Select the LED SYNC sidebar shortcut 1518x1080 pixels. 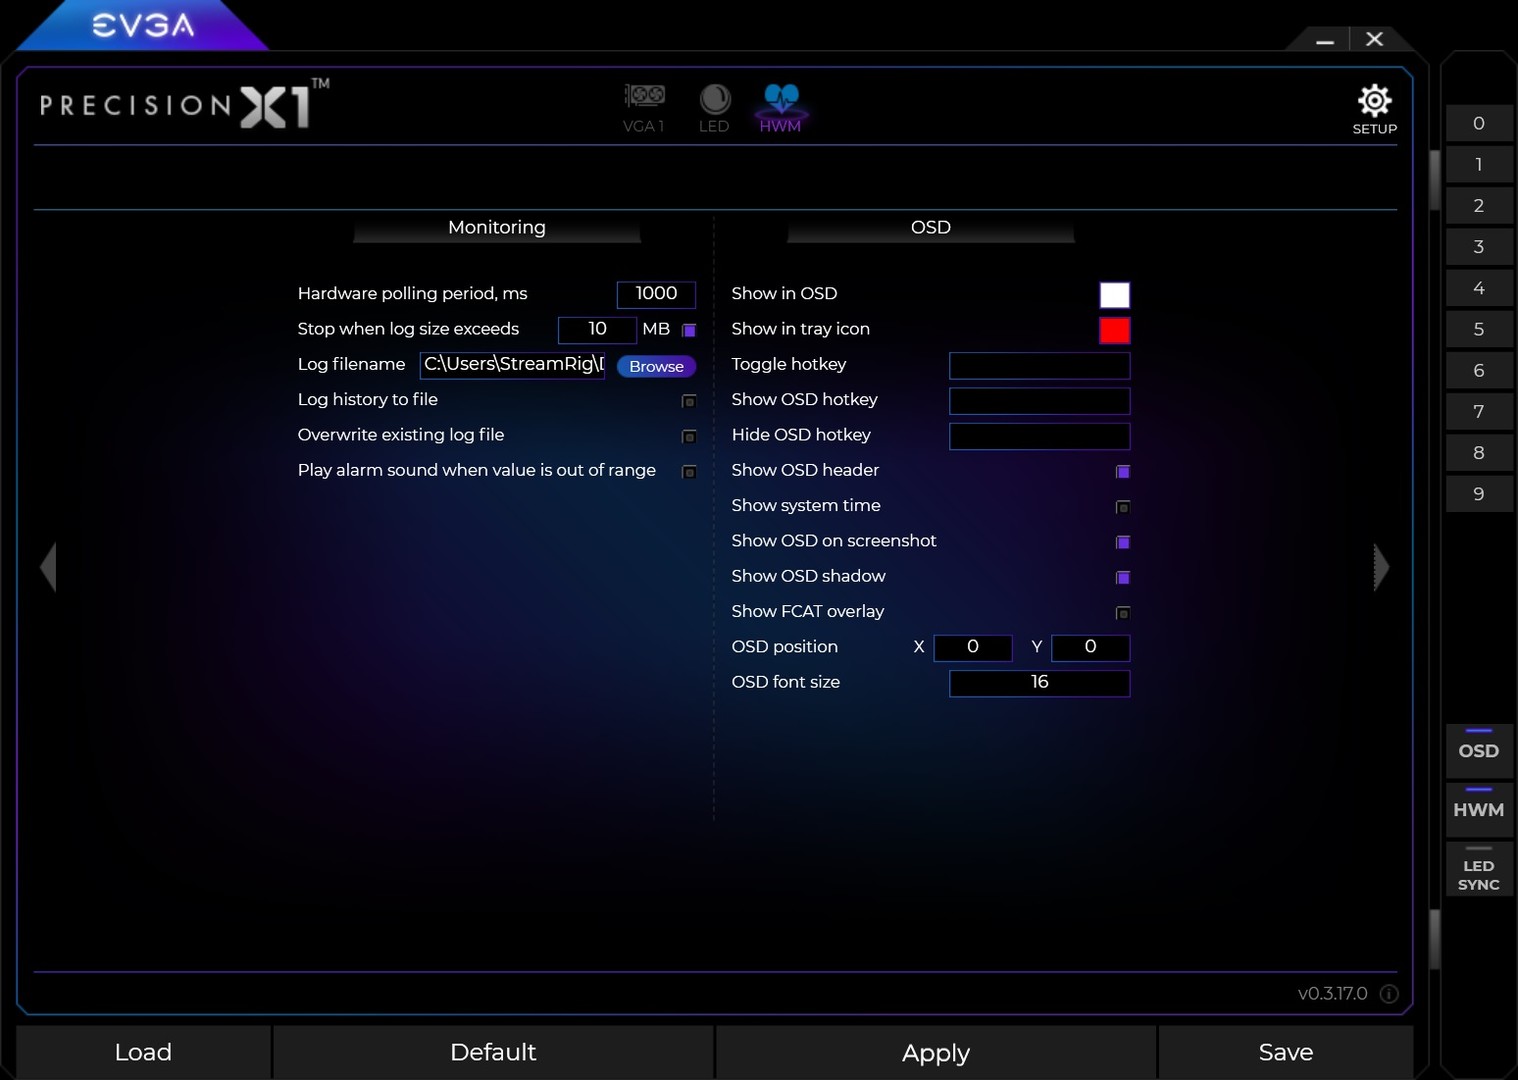1479,869
